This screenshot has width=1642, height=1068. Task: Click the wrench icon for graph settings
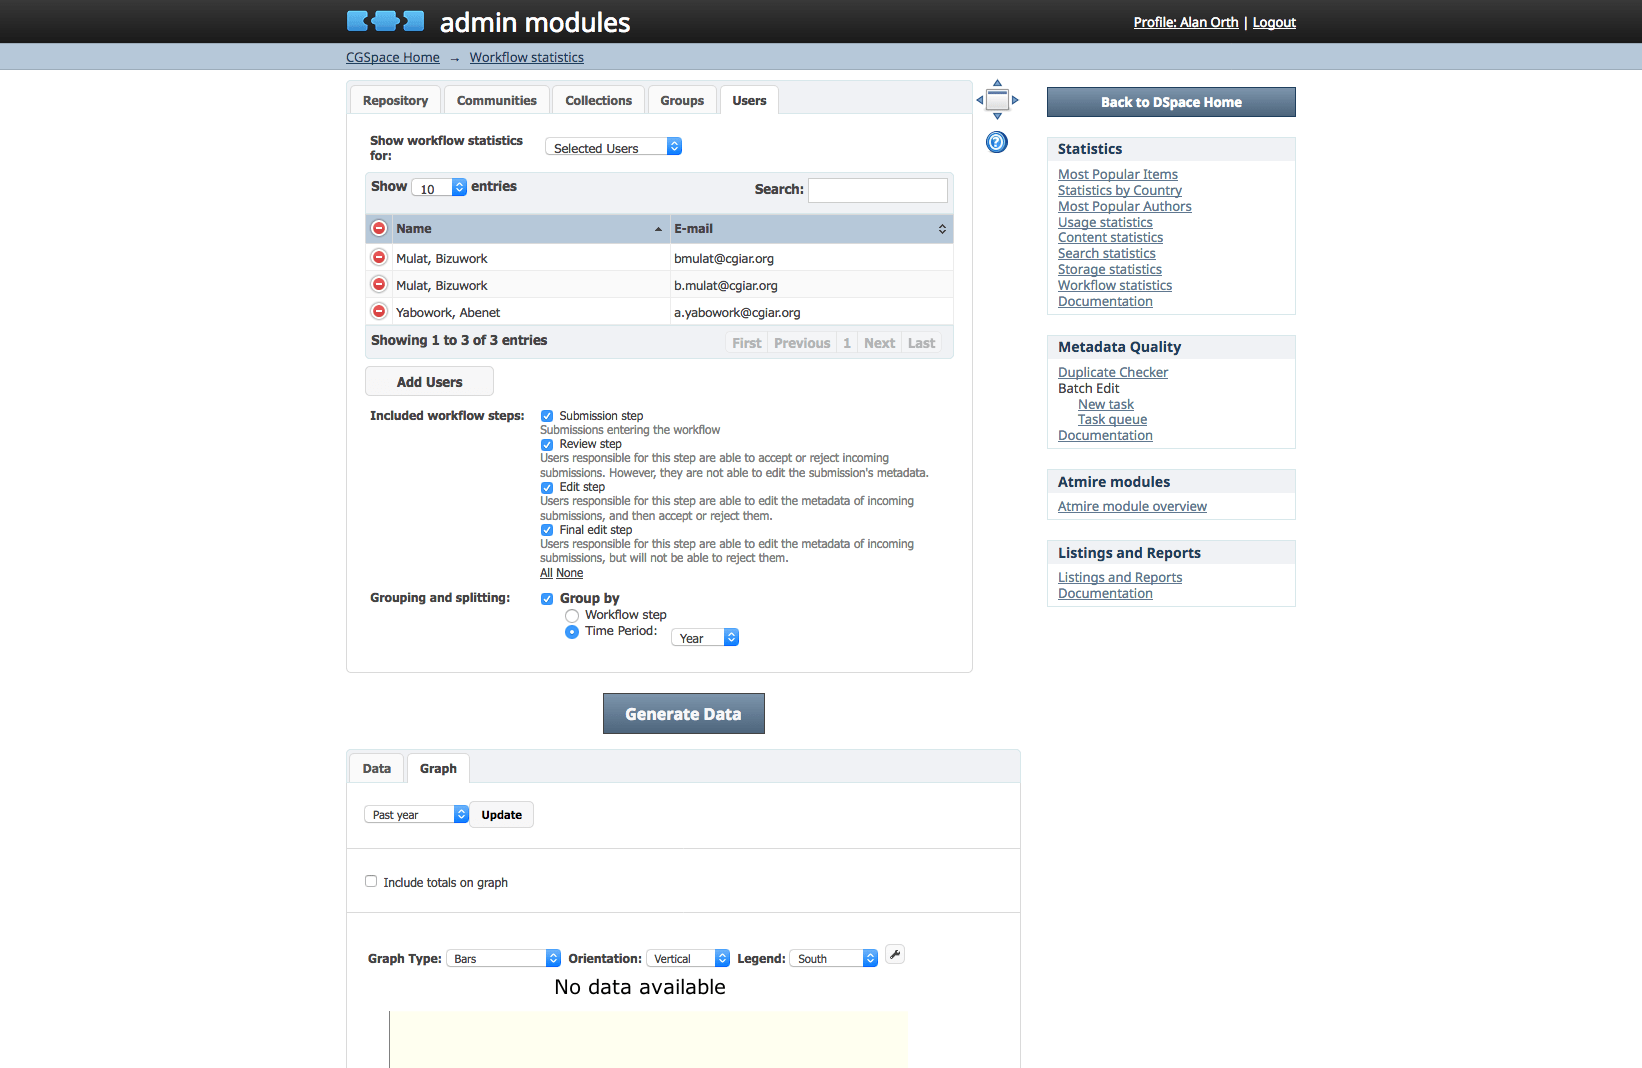(x=895, y=954)
